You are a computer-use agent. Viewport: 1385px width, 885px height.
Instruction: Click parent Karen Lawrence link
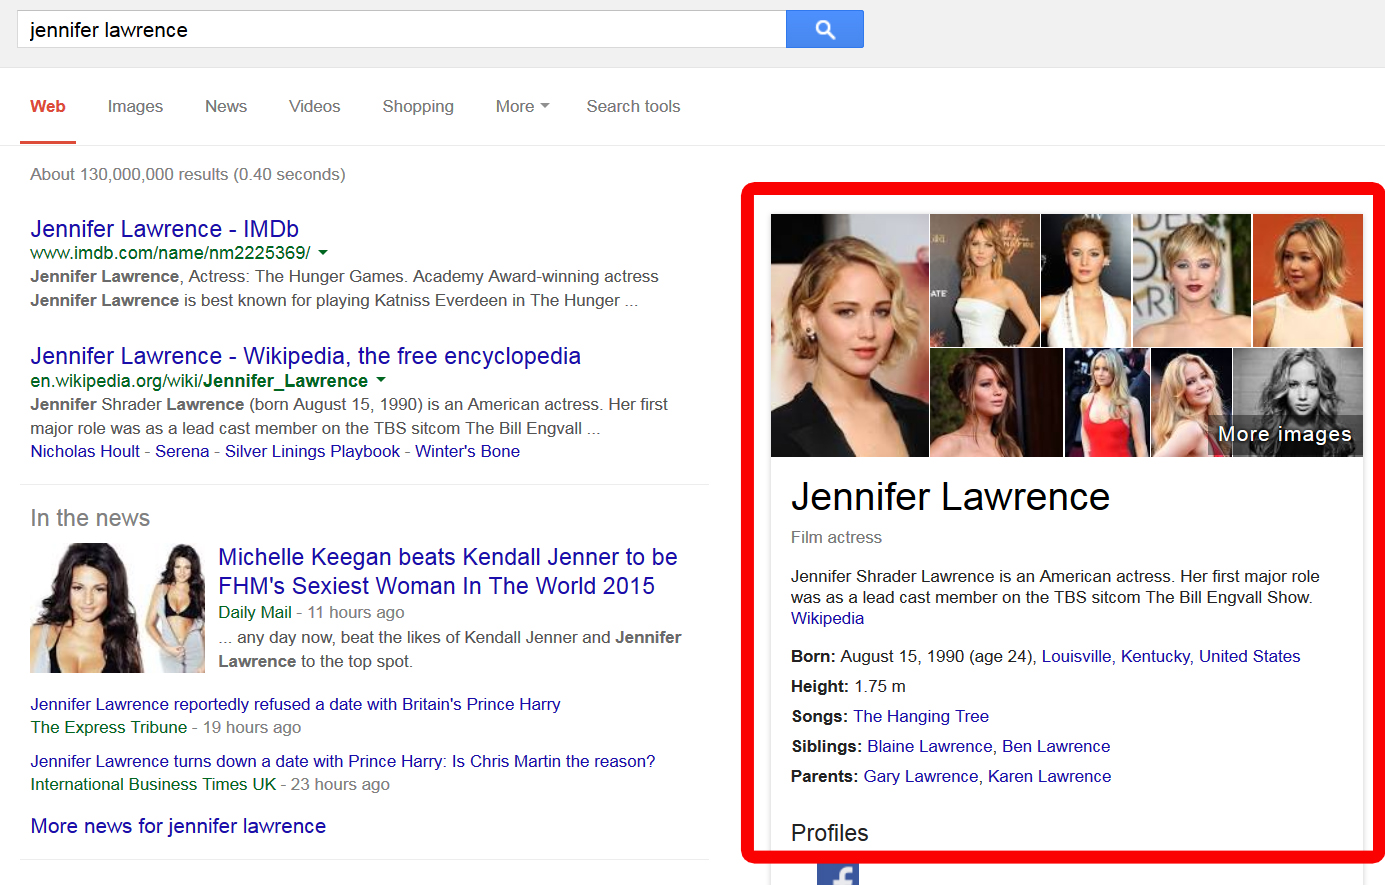pos(1050,776)
